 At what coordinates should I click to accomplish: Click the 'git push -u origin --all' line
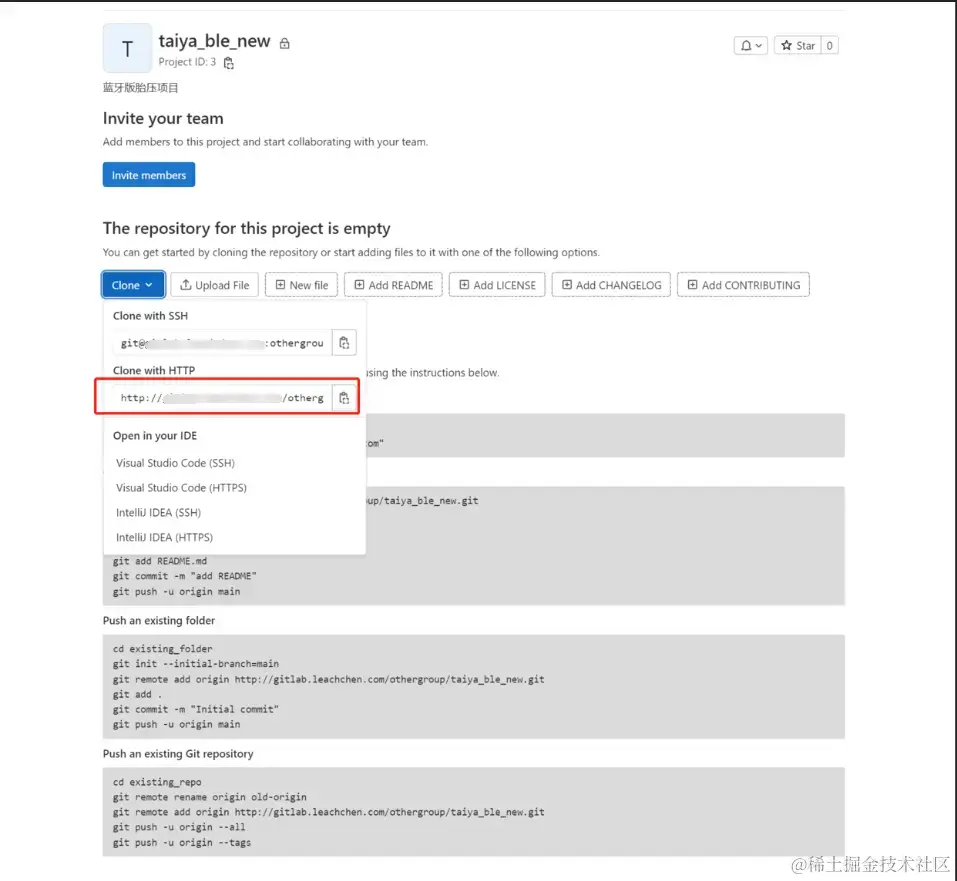(179, 828)
